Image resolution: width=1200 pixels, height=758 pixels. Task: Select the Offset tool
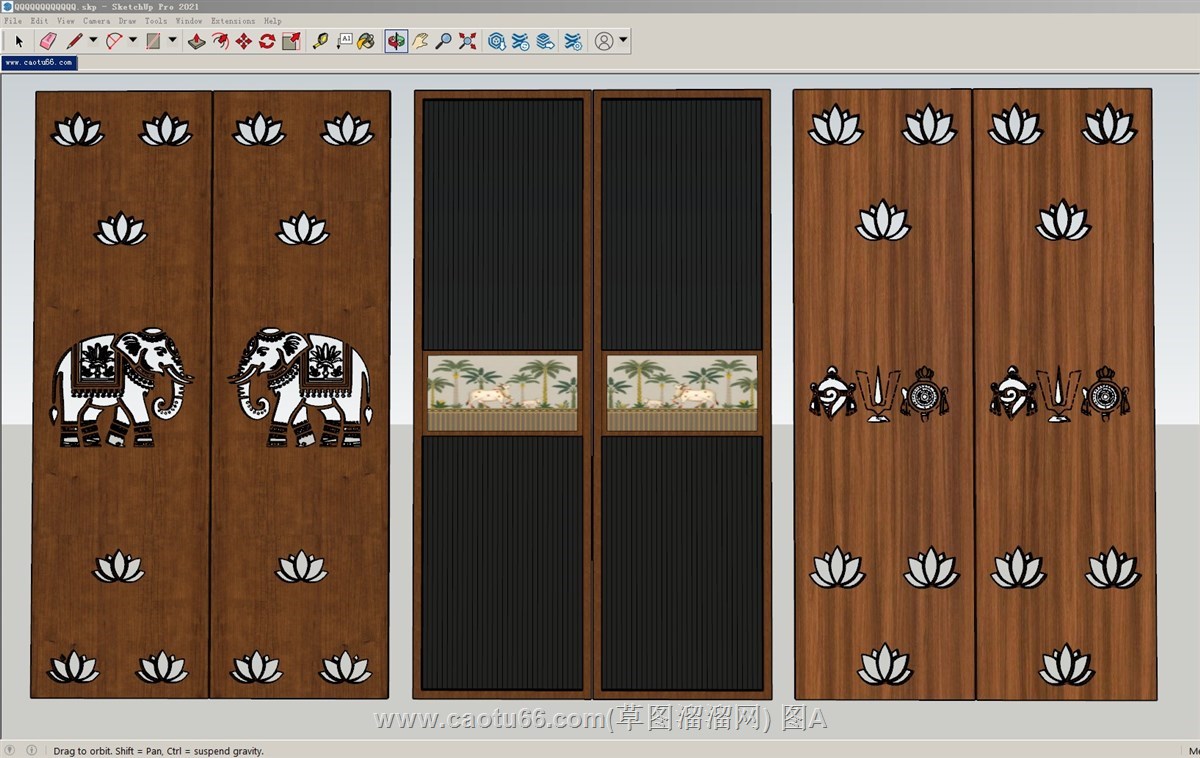pyautogui.click(x=220, y=41)
